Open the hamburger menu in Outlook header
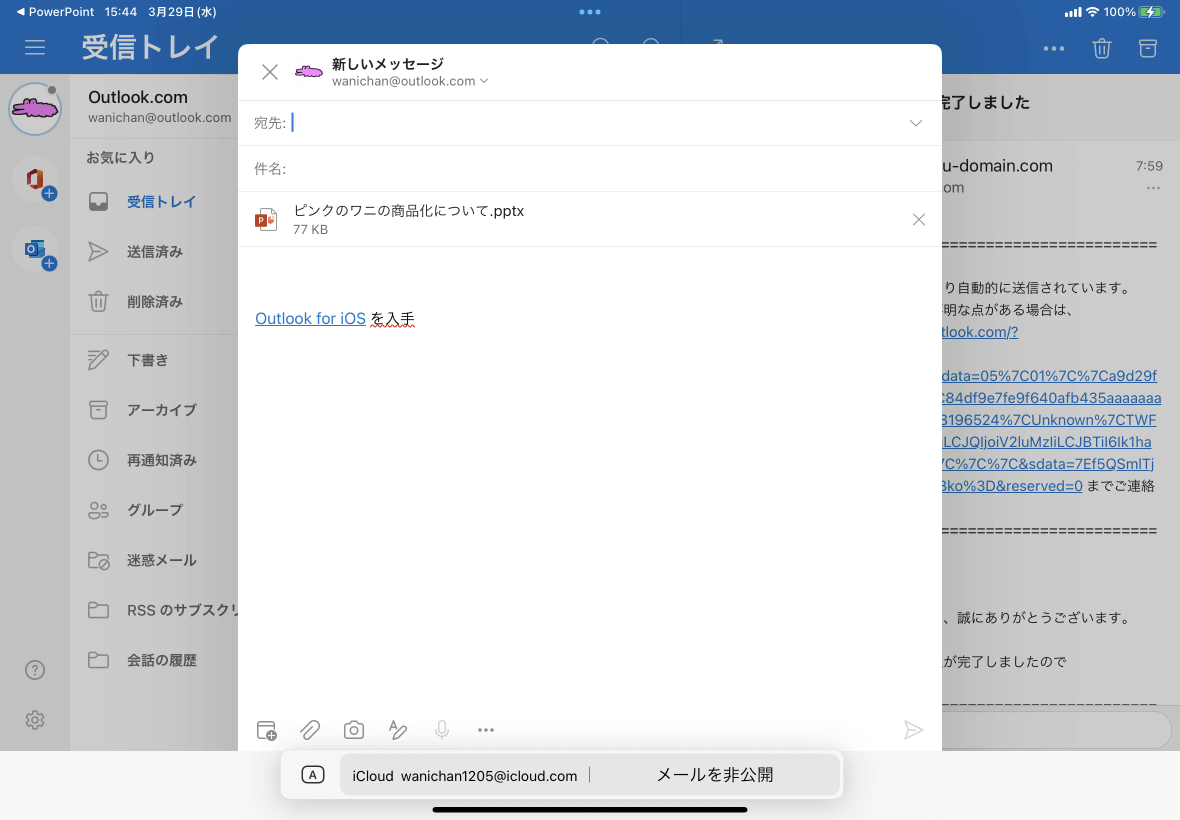The height and width of the screenshot is (820, 1180). tap(35, 47)
